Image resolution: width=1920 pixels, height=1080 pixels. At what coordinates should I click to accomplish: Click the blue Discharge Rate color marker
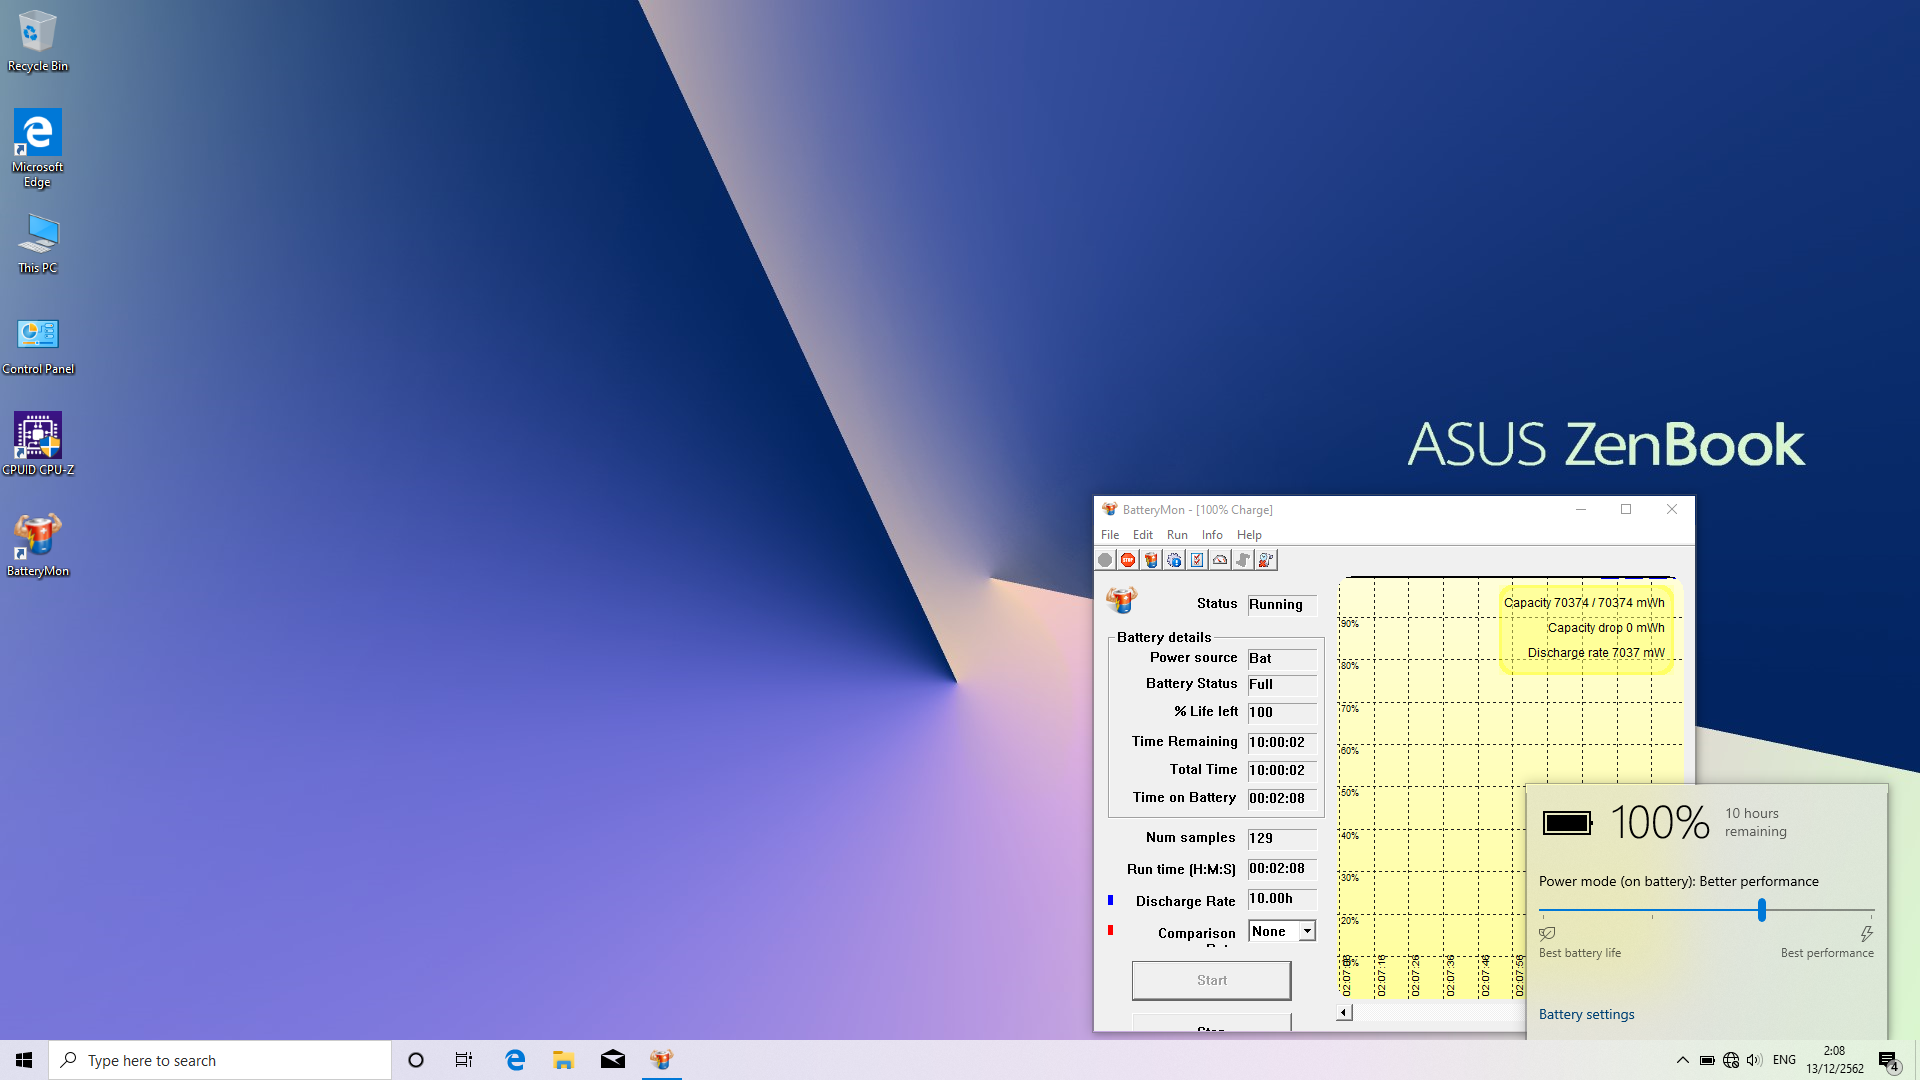1110,900
